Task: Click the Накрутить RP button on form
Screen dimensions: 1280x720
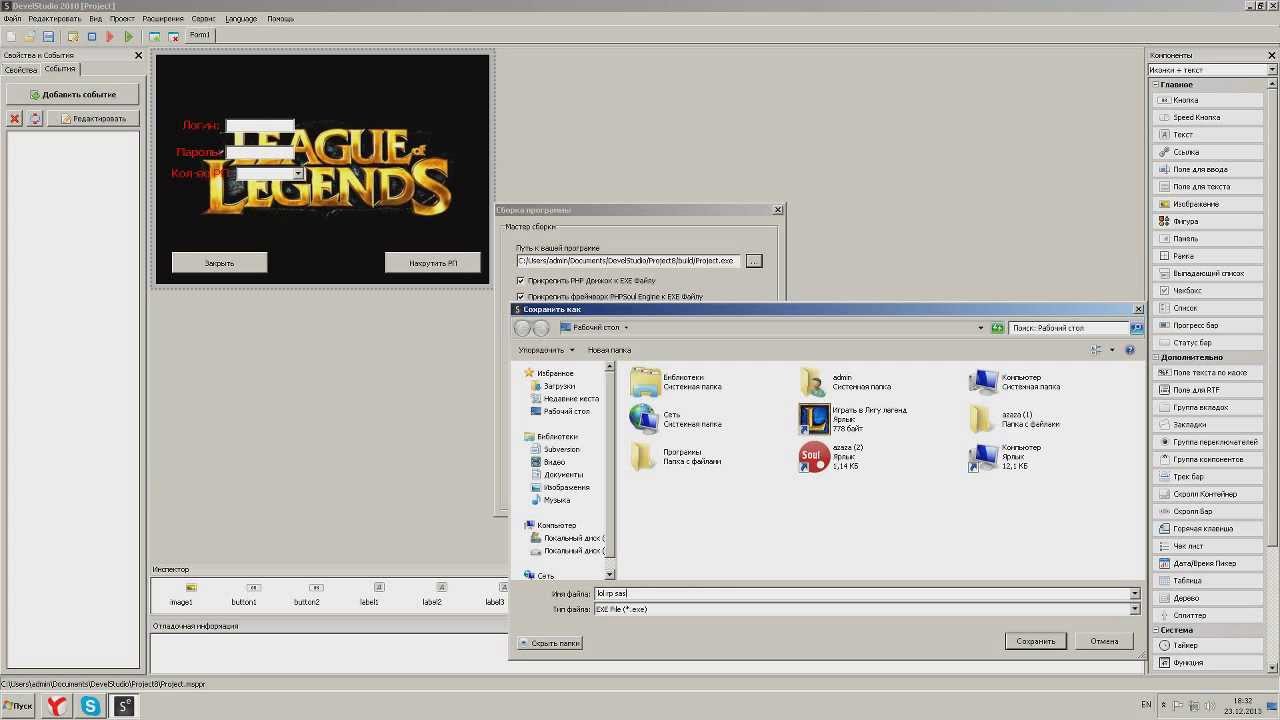Action: (432, 263)
